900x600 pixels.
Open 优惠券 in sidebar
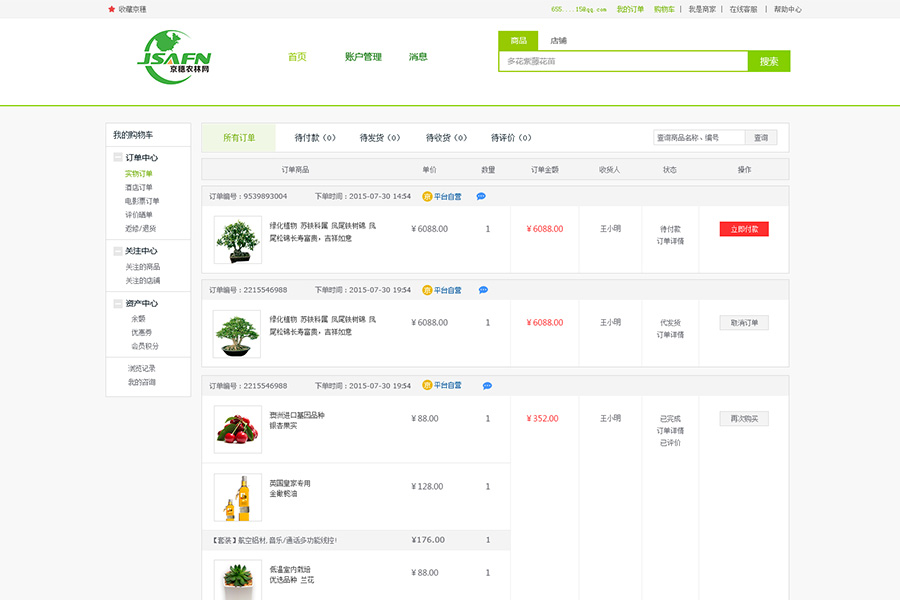(141, 332)
